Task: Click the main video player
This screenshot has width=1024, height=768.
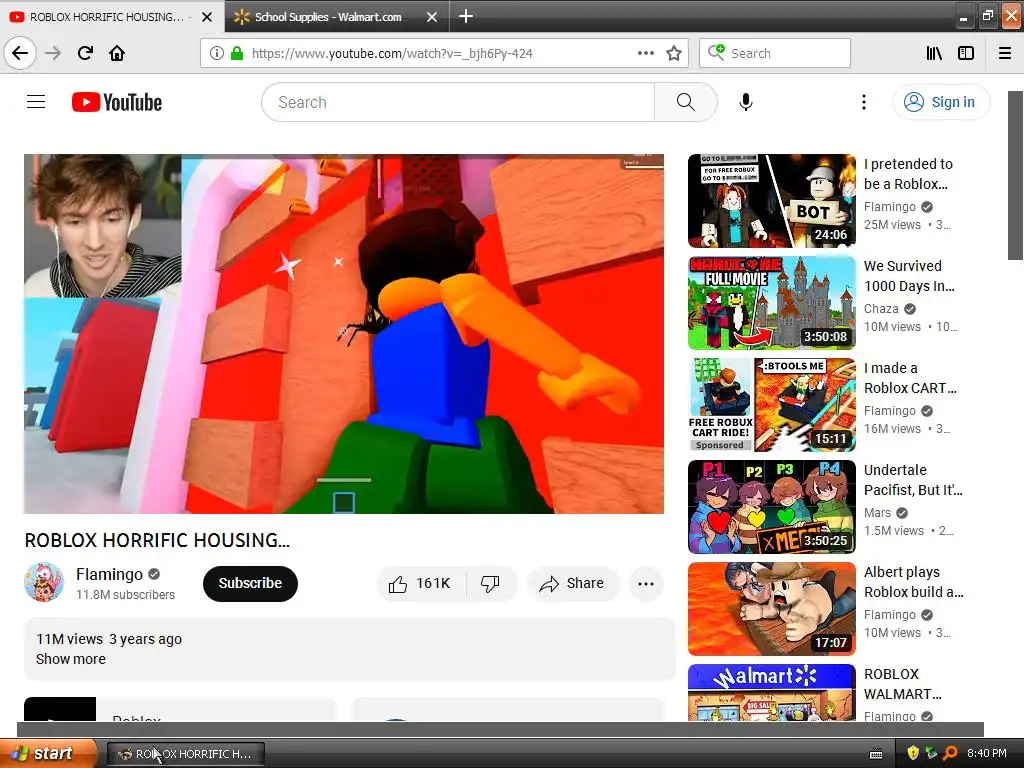Action: pos(344,334)
